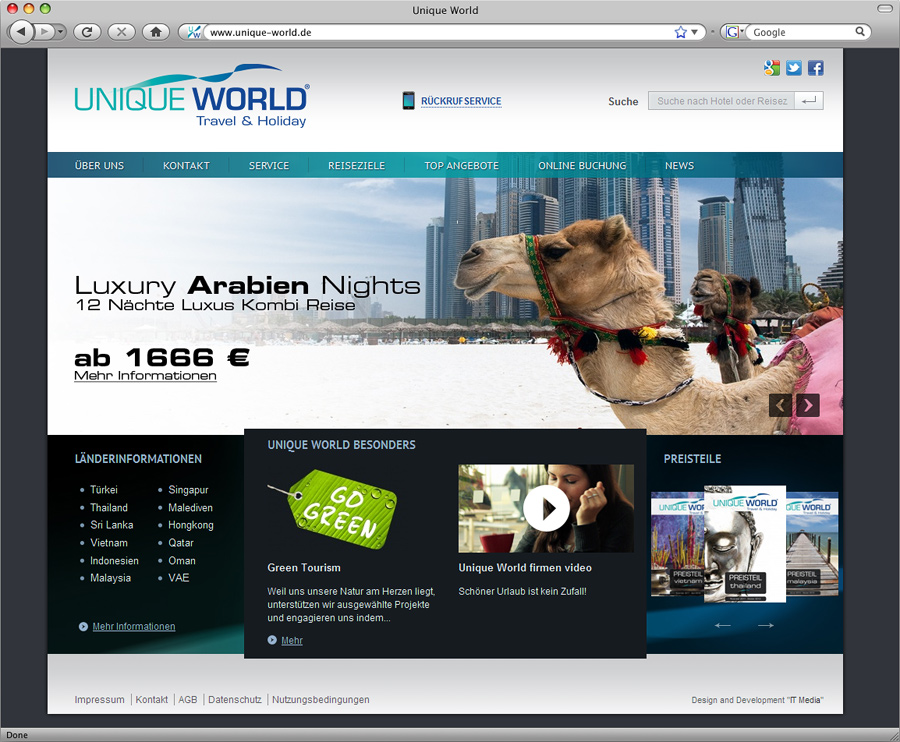Go forward with the browser forward arrow
This screenshot has height=742, width=900.
(44, 32)
